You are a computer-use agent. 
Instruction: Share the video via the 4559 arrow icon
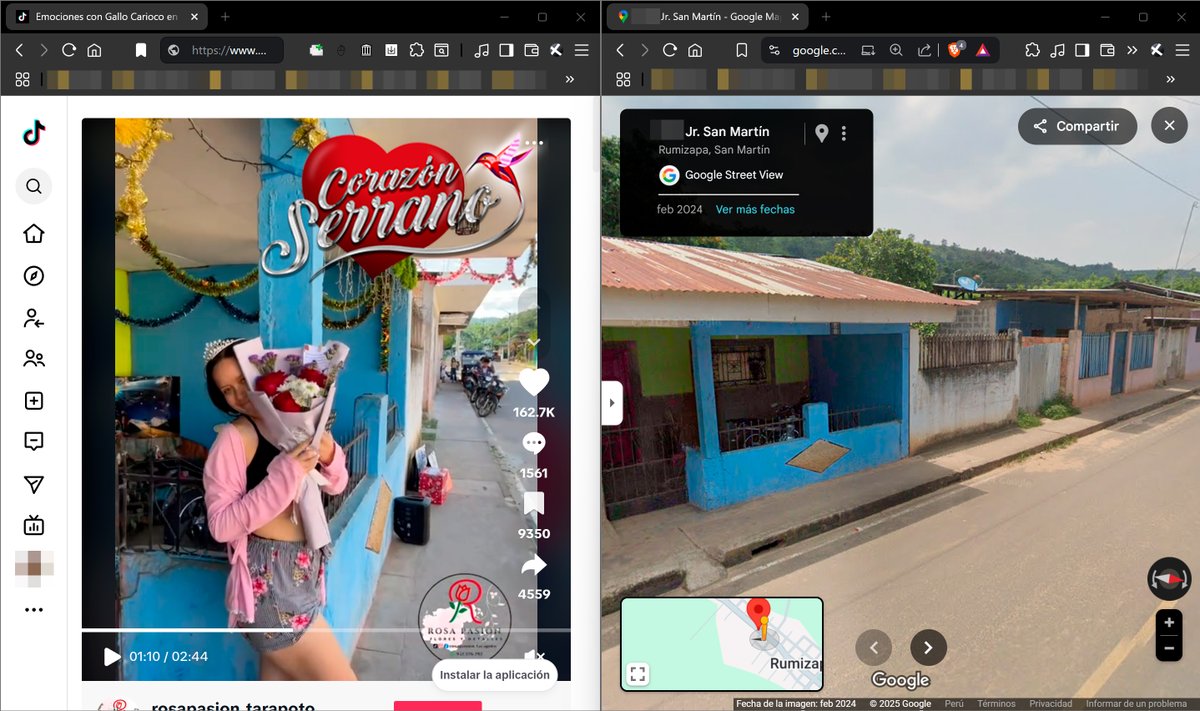coord(534,565)
